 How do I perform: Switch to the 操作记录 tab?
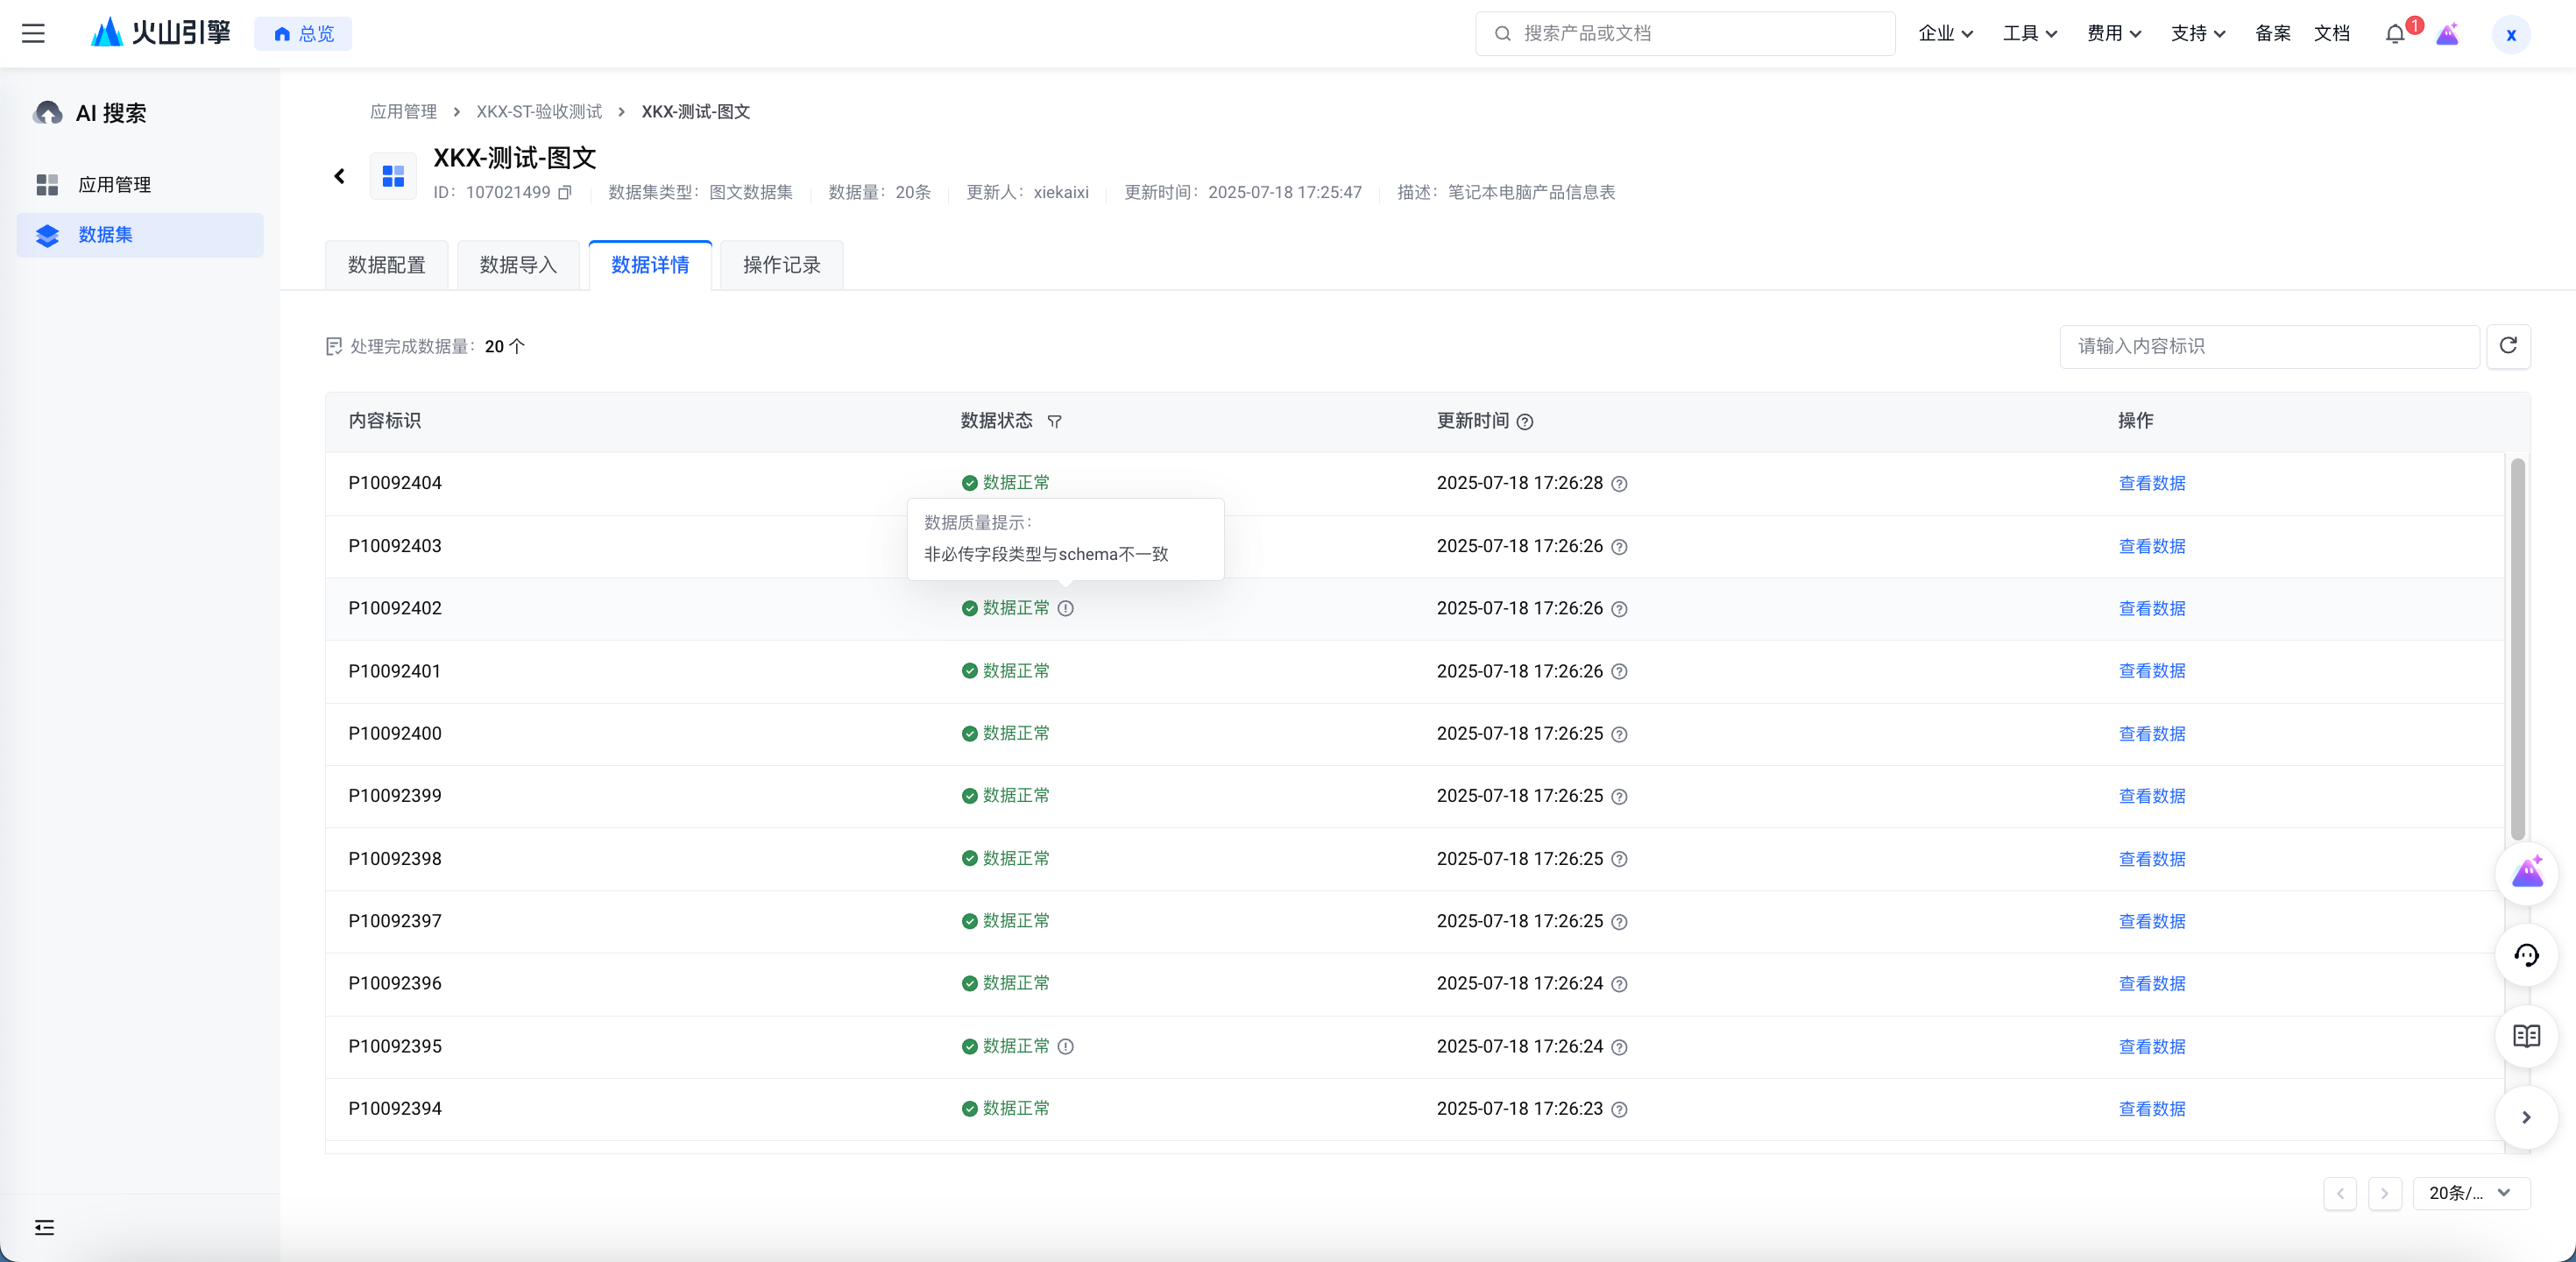781,265
